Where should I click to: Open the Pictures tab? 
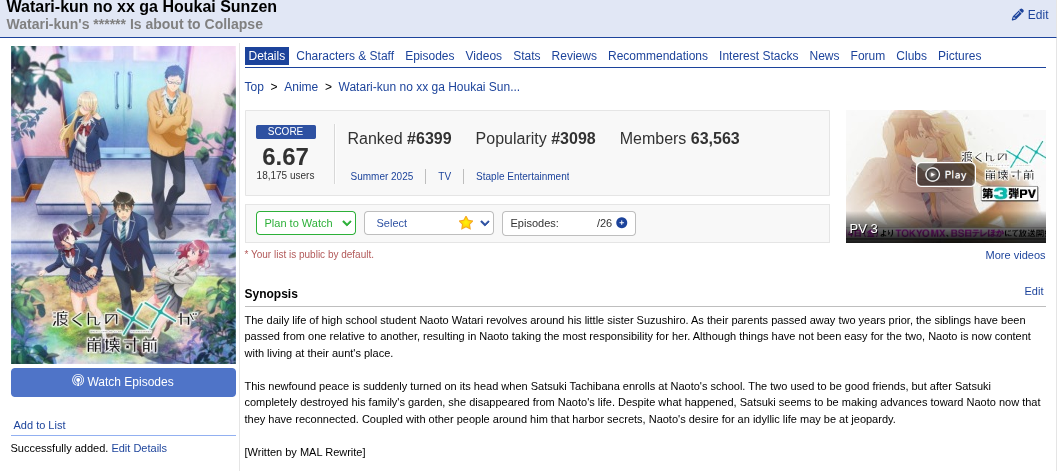click(959, 56)
